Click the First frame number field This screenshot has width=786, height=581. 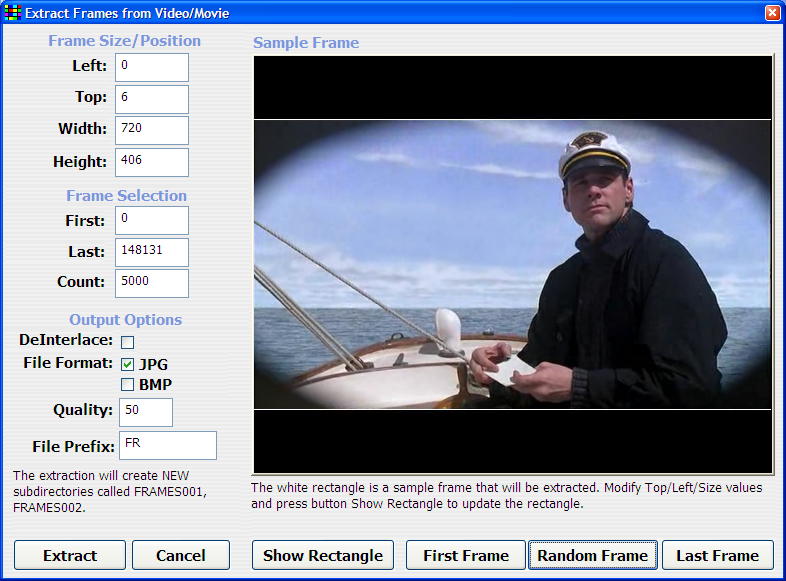[x=152, y=220]
